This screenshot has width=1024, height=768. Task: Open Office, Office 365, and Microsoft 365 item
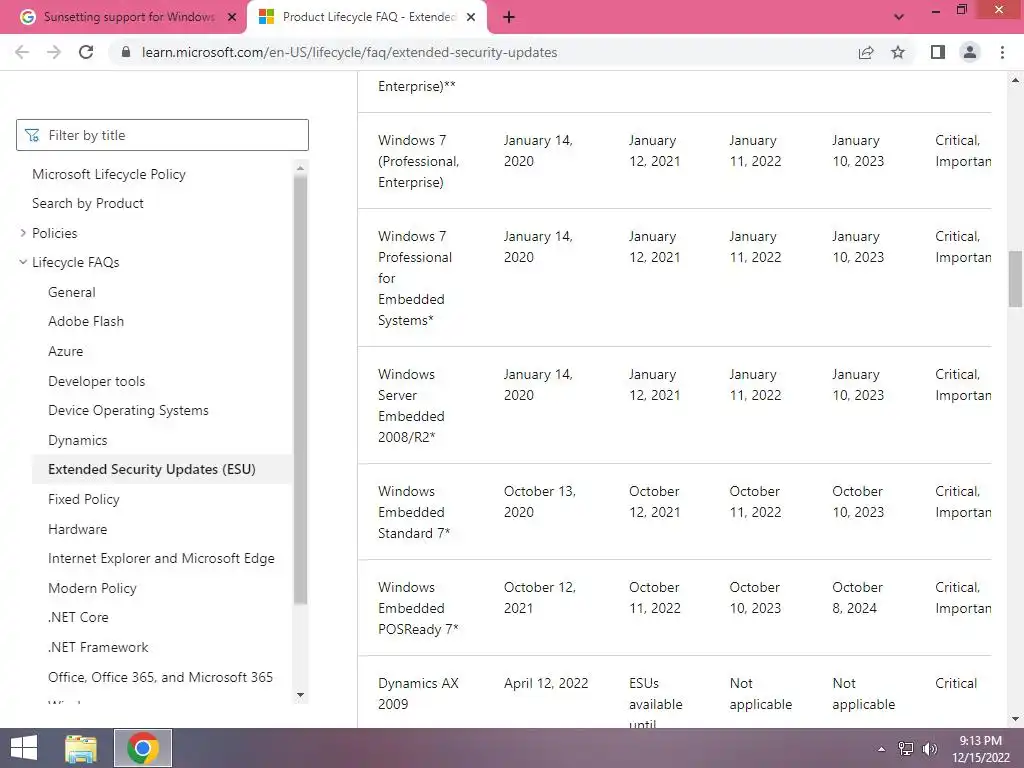point(160,677)
